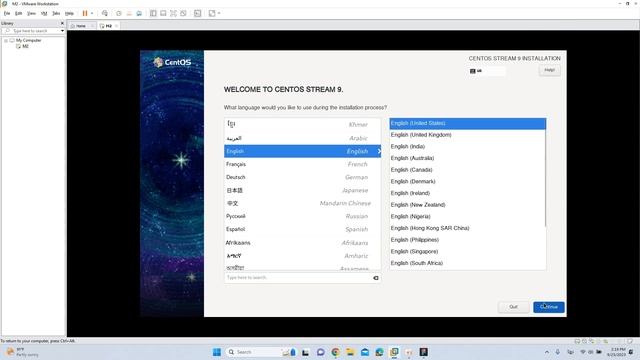Open the Help menu
Image resolution: width=640 pixels, height=360 pixels.
(x=69, y=13)
